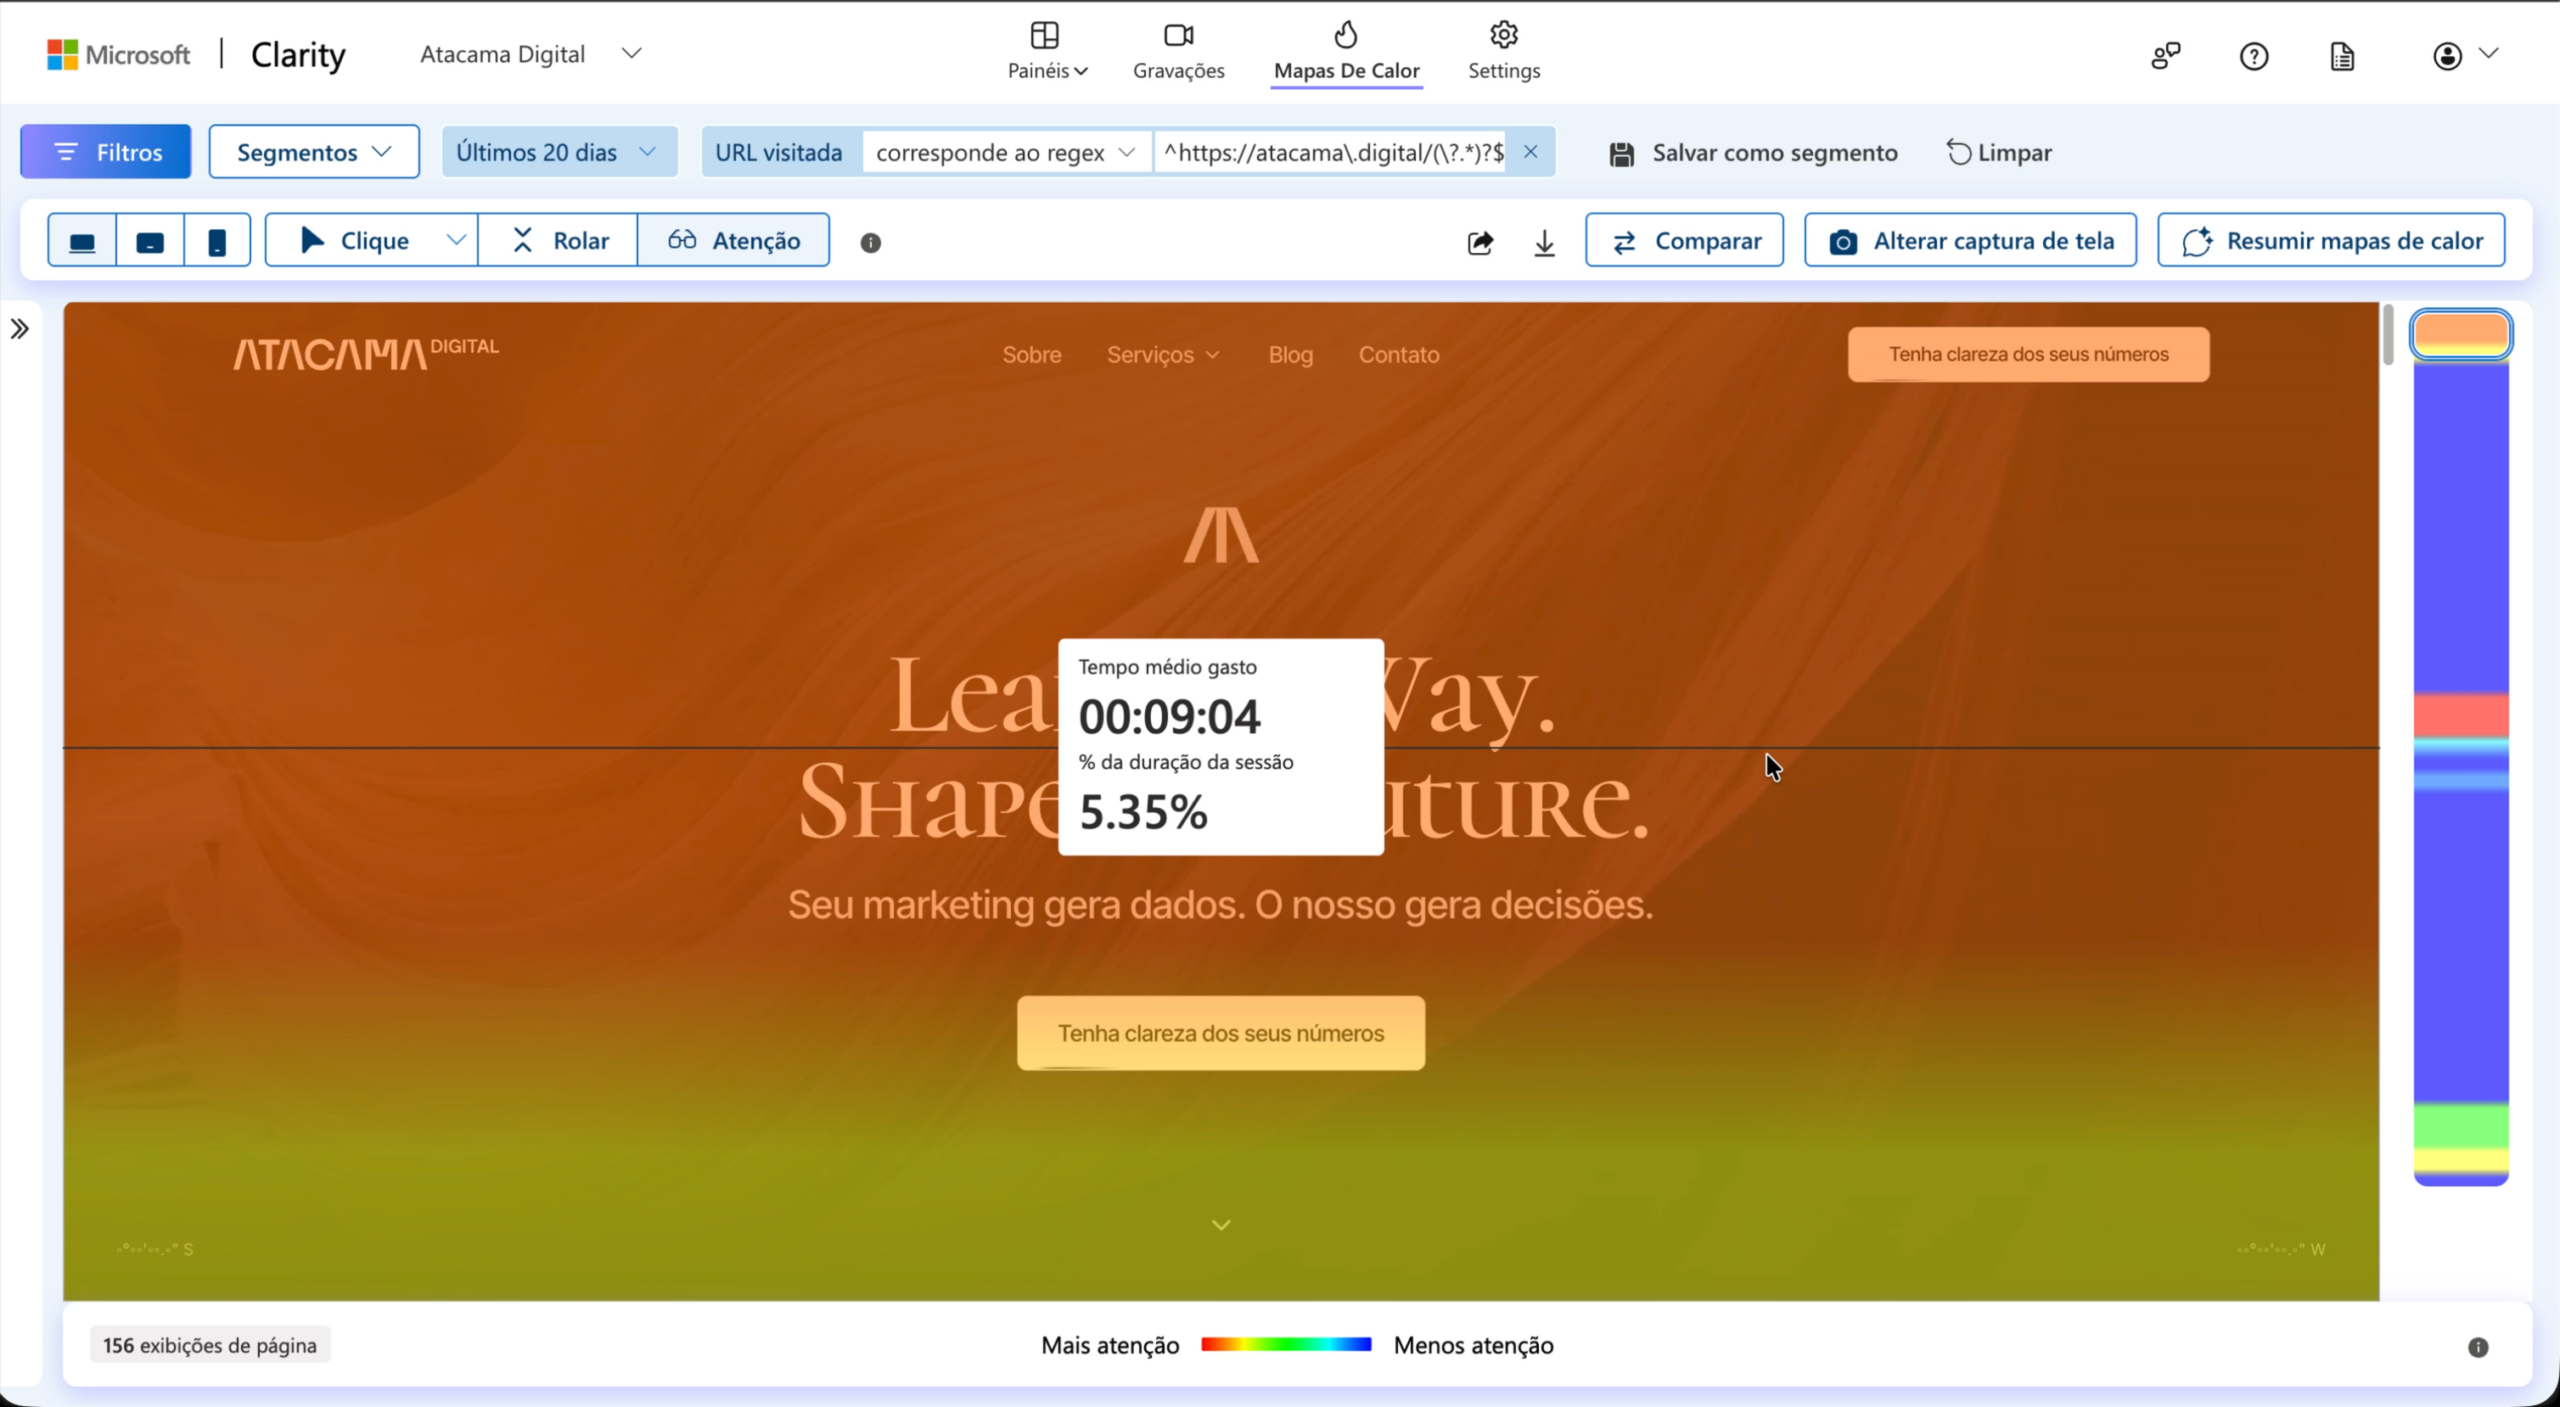This screenshot has height=1407, width=2560.
Task: Go to the Mapas De Calor tab
Action: tap(1347, 51)
